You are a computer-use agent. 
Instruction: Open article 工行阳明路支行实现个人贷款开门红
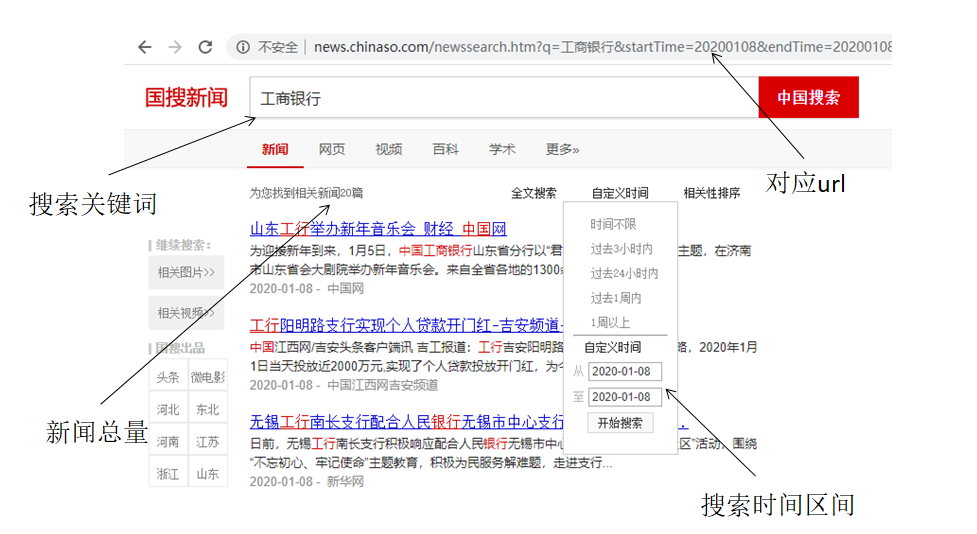(406, 325)
